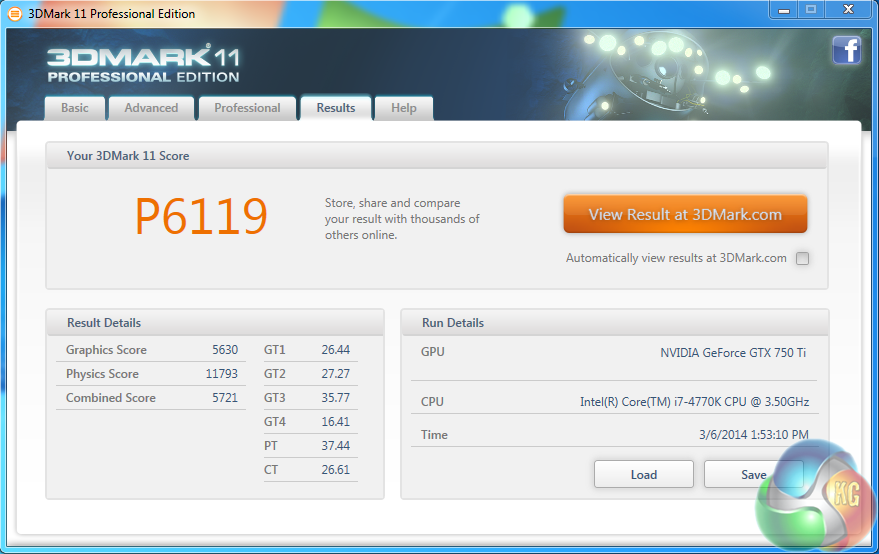Image resolution: width=879 pixels, height=554 pixels.
Task: Switch to the Basic tab
Action: point(75,108)
